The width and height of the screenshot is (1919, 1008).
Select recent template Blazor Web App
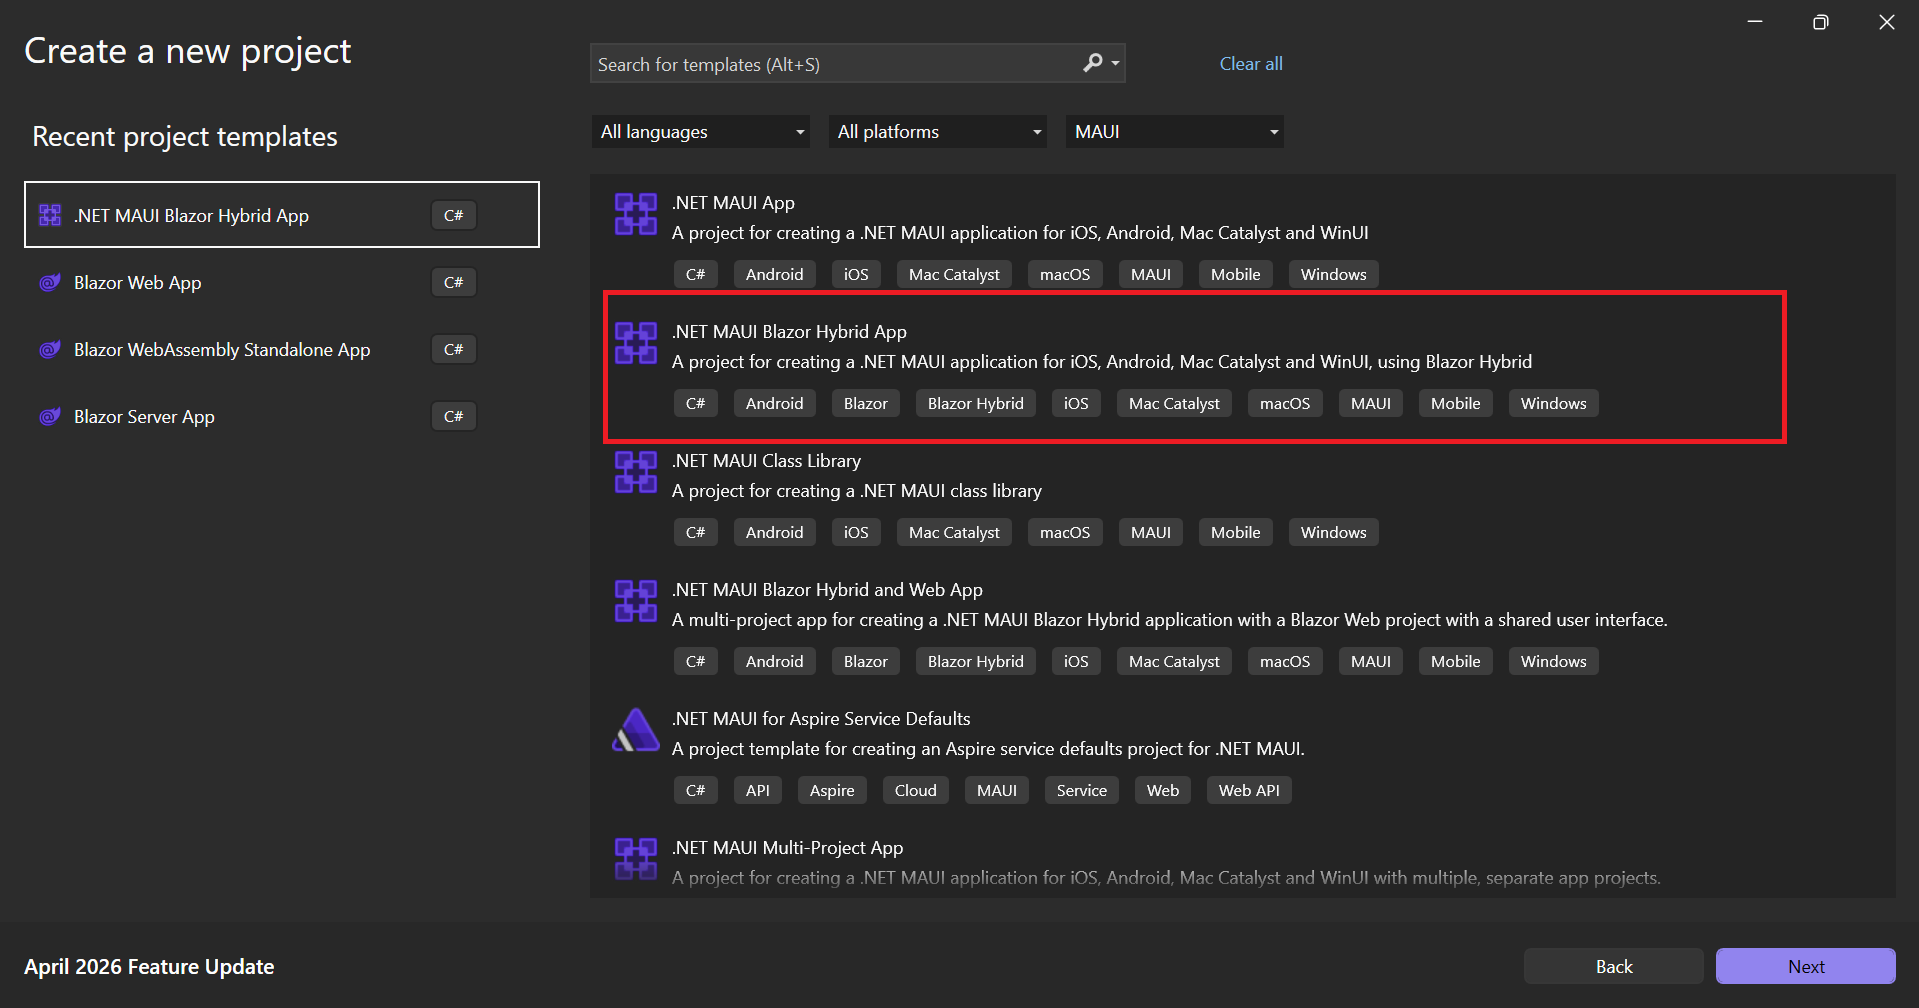click(282, 282)
